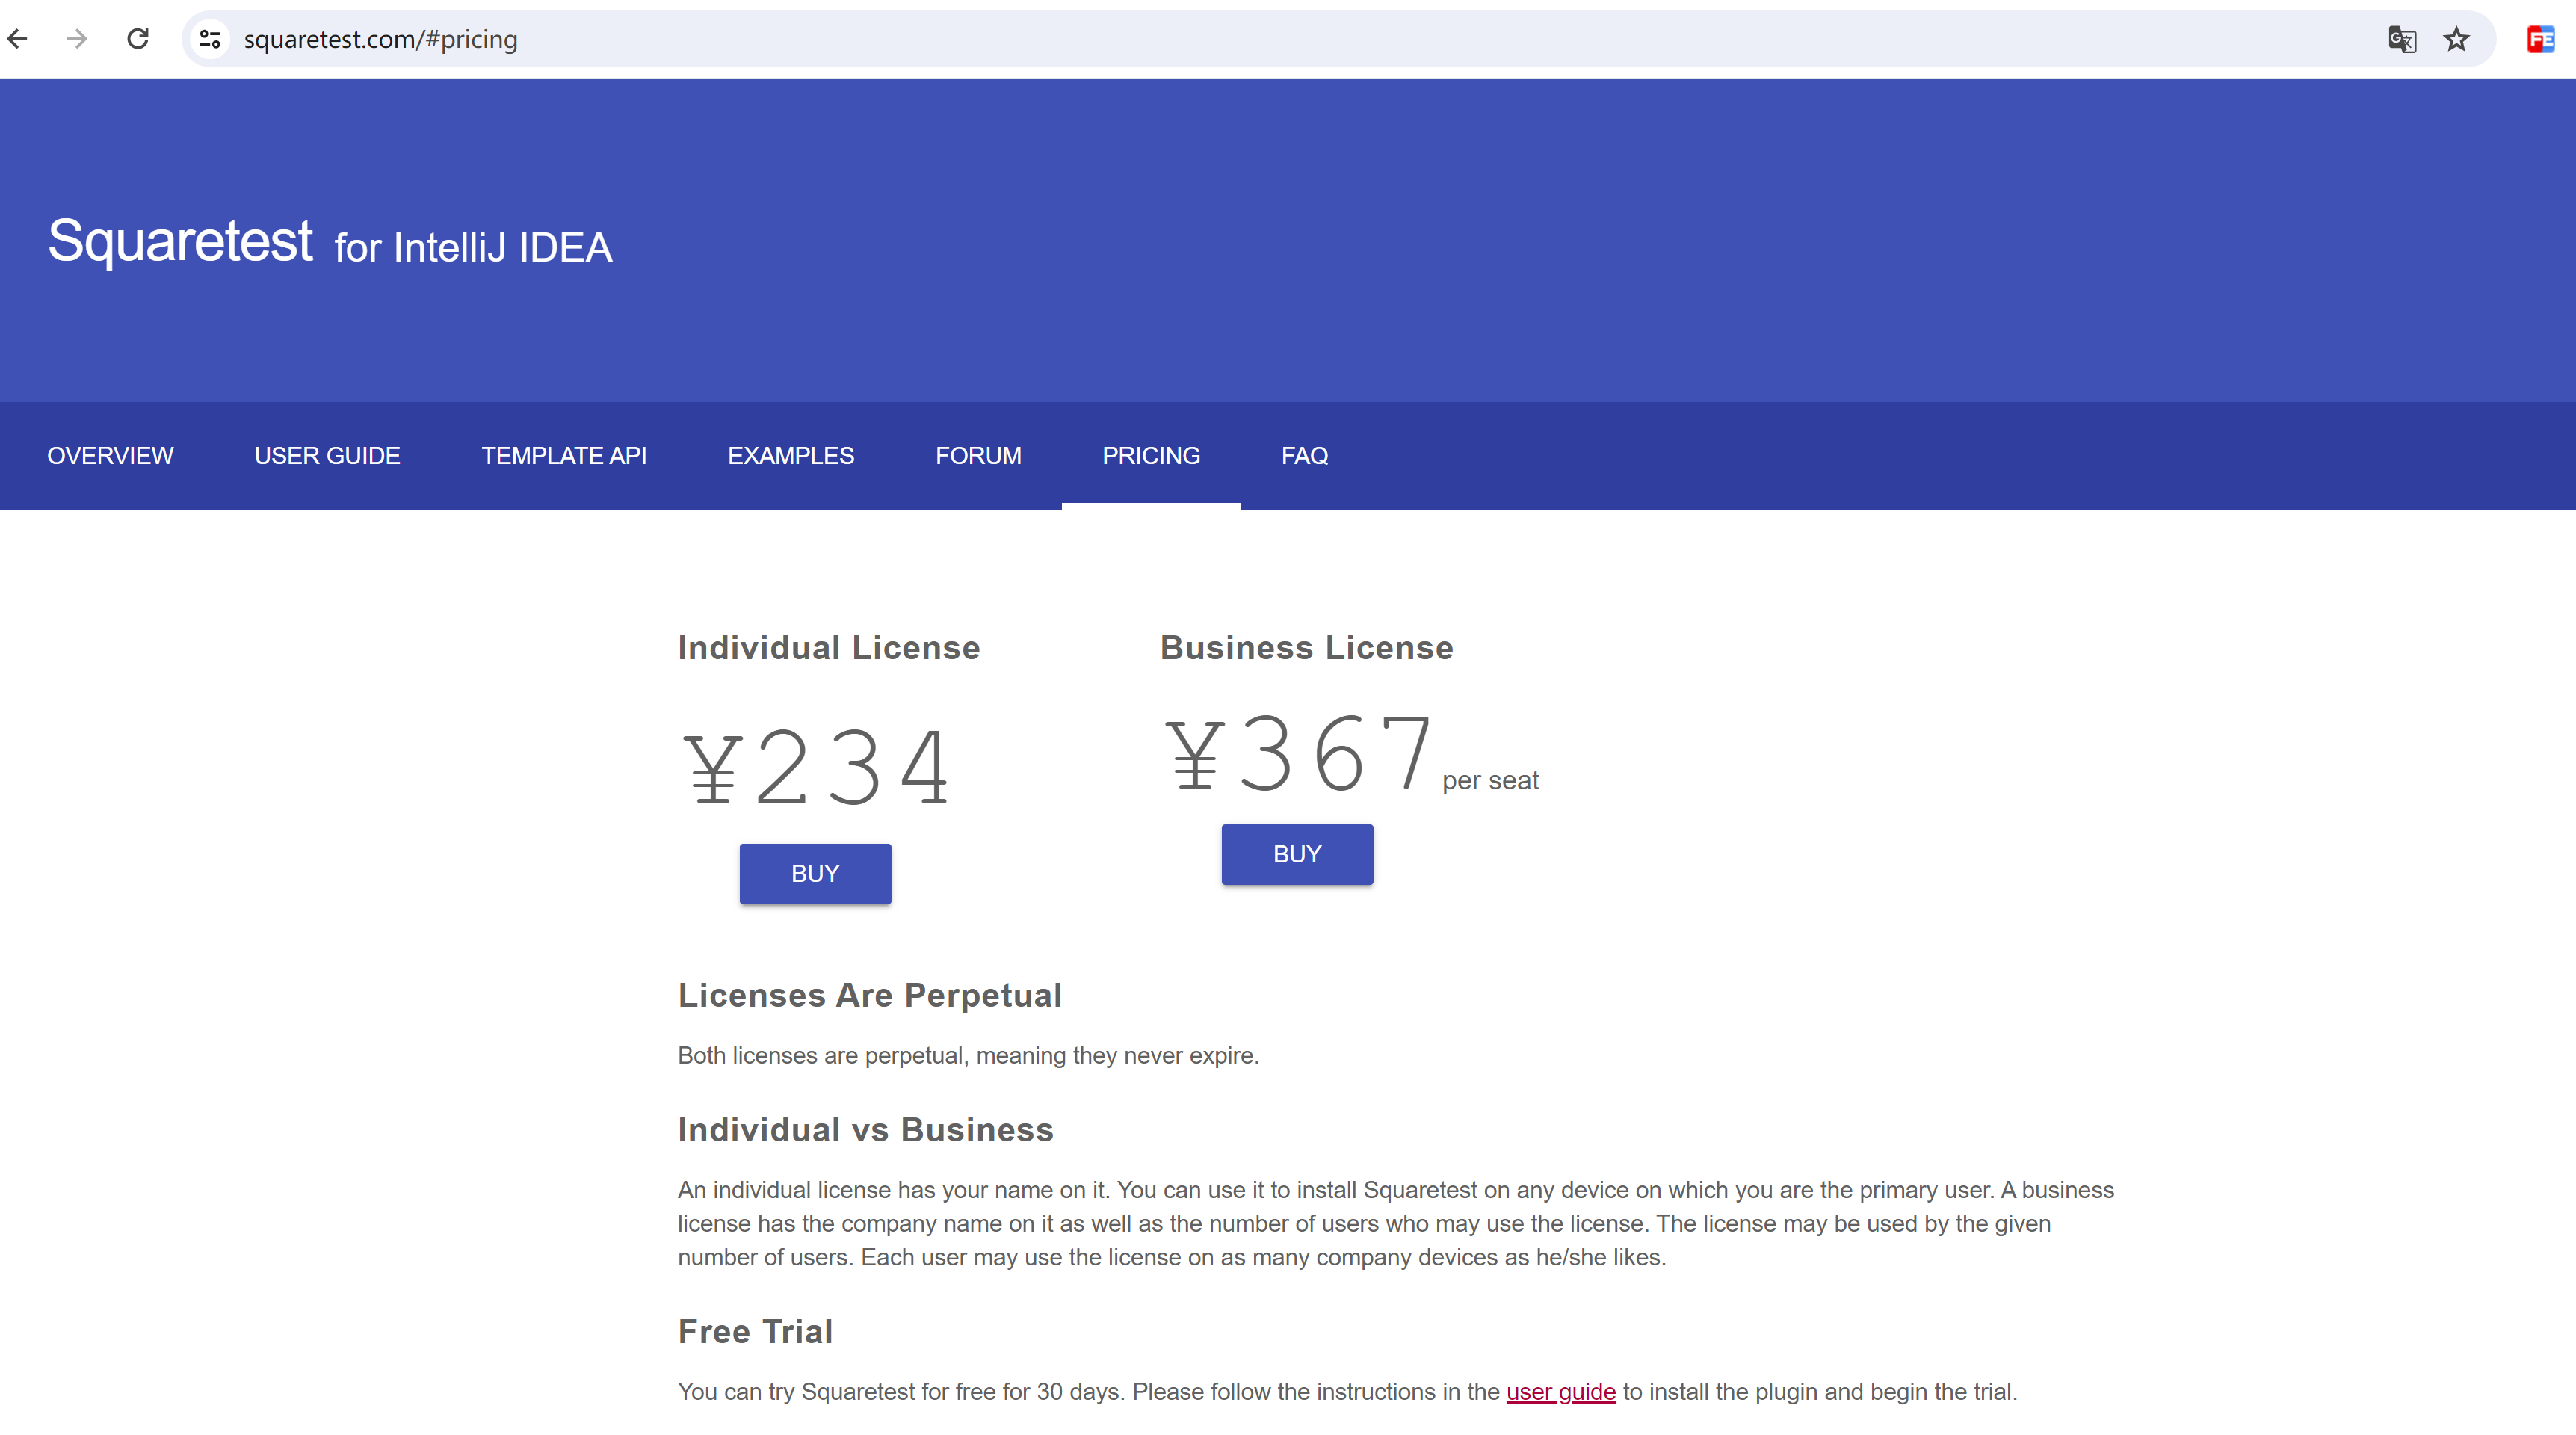The width and height of the screenshot is (2576, 1435).
Task: Click the Free Trial heading
Action: click(755, 1332)
